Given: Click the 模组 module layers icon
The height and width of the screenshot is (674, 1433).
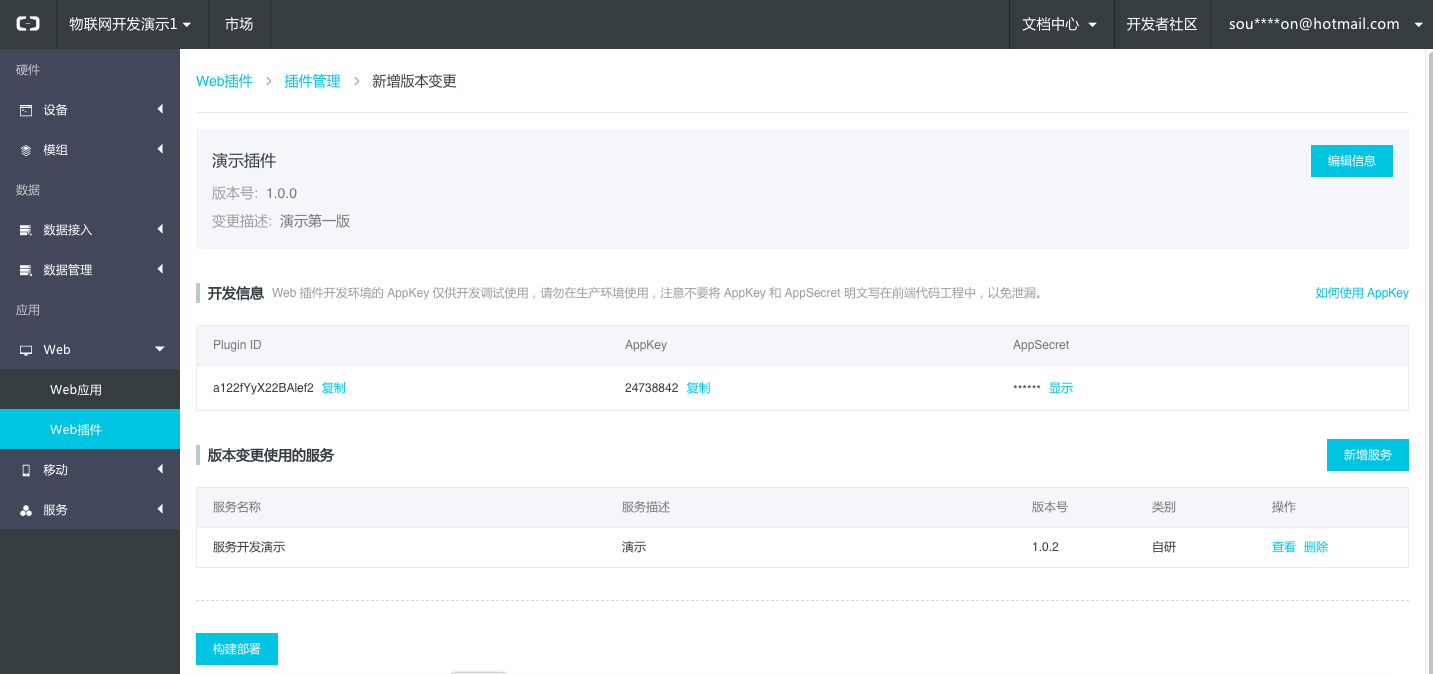Looking at the screenshot, I should [26, 150].
